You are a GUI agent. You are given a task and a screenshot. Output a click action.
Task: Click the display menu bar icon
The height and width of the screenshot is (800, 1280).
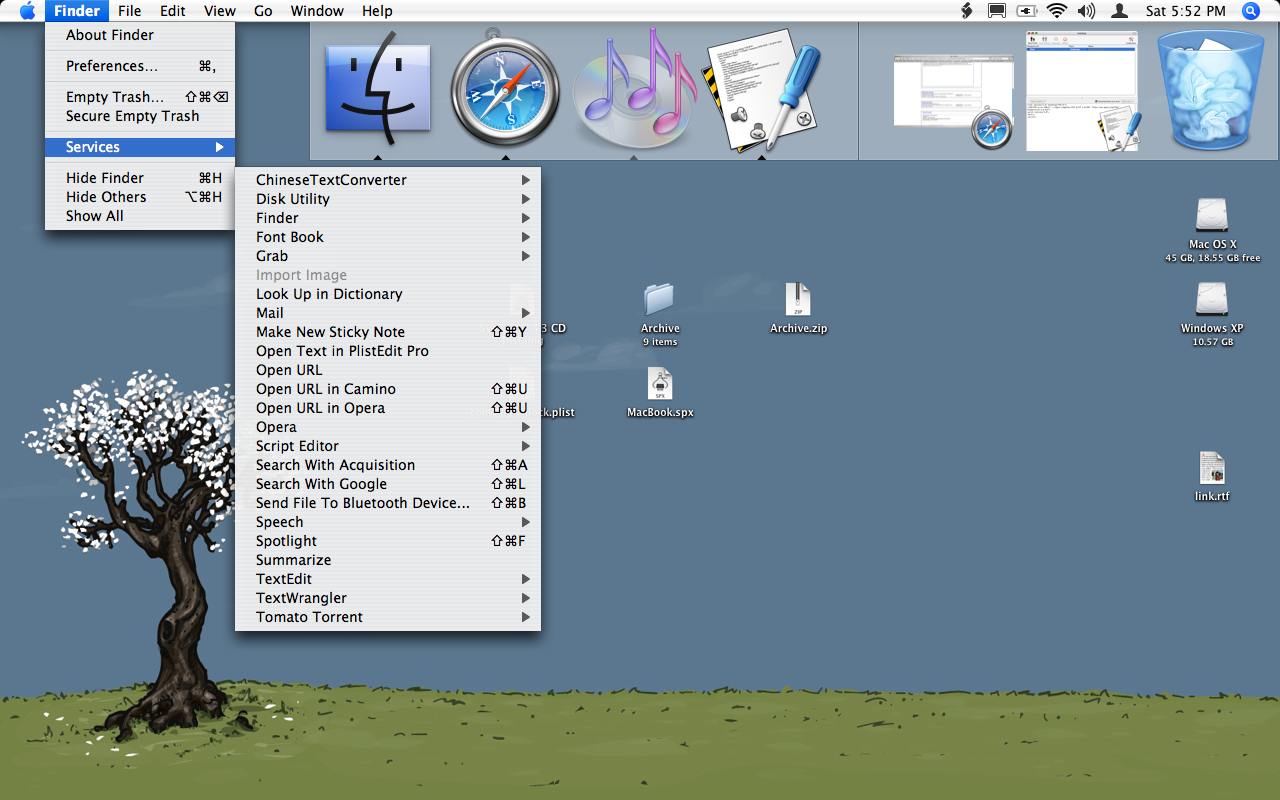[x=996, y=11]
